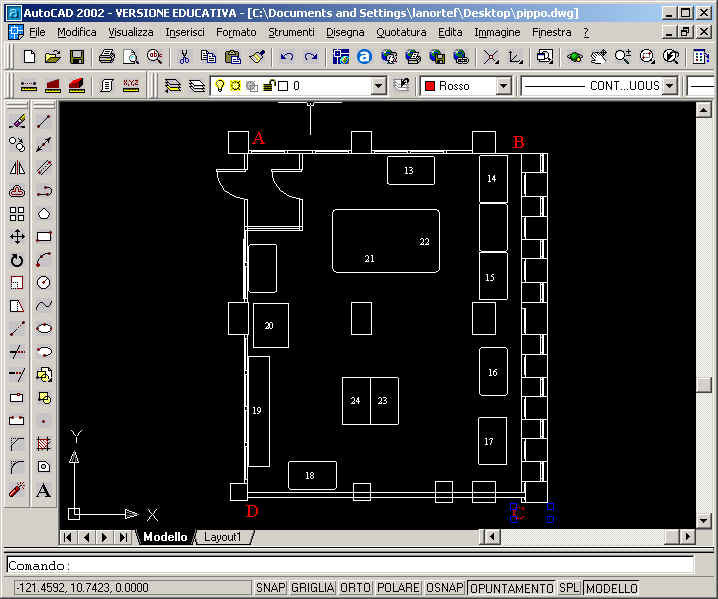Select the Multiline Text A tool
The image size is (718, 599).
44,490
